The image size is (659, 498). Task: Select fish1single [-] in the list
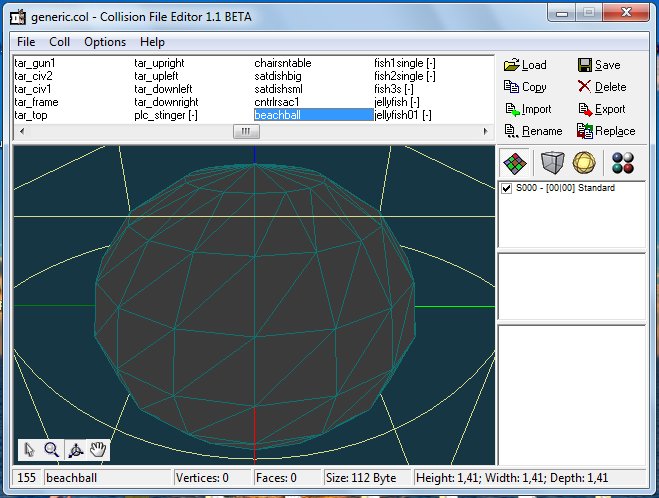tap(405, 63)
